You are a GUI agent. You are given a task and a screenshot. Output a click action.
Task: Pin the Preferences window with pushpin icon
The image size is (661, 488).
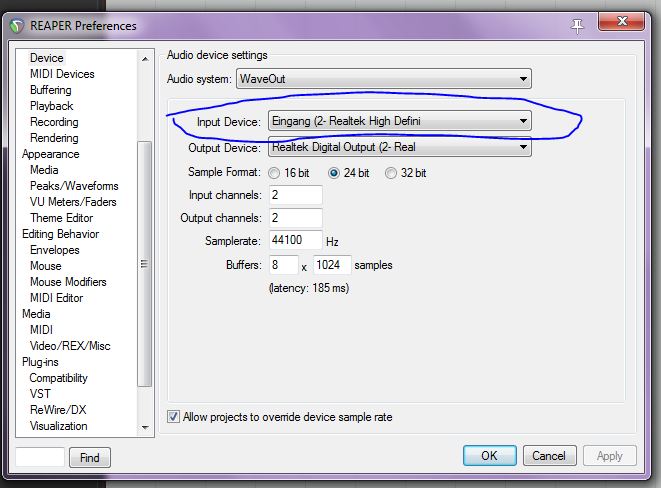click(x=577, y=26)
